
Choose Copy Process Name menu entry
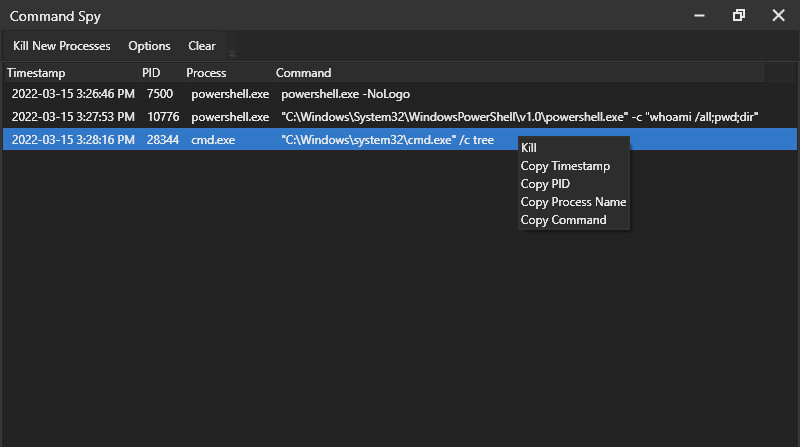[x=573, y=202]
